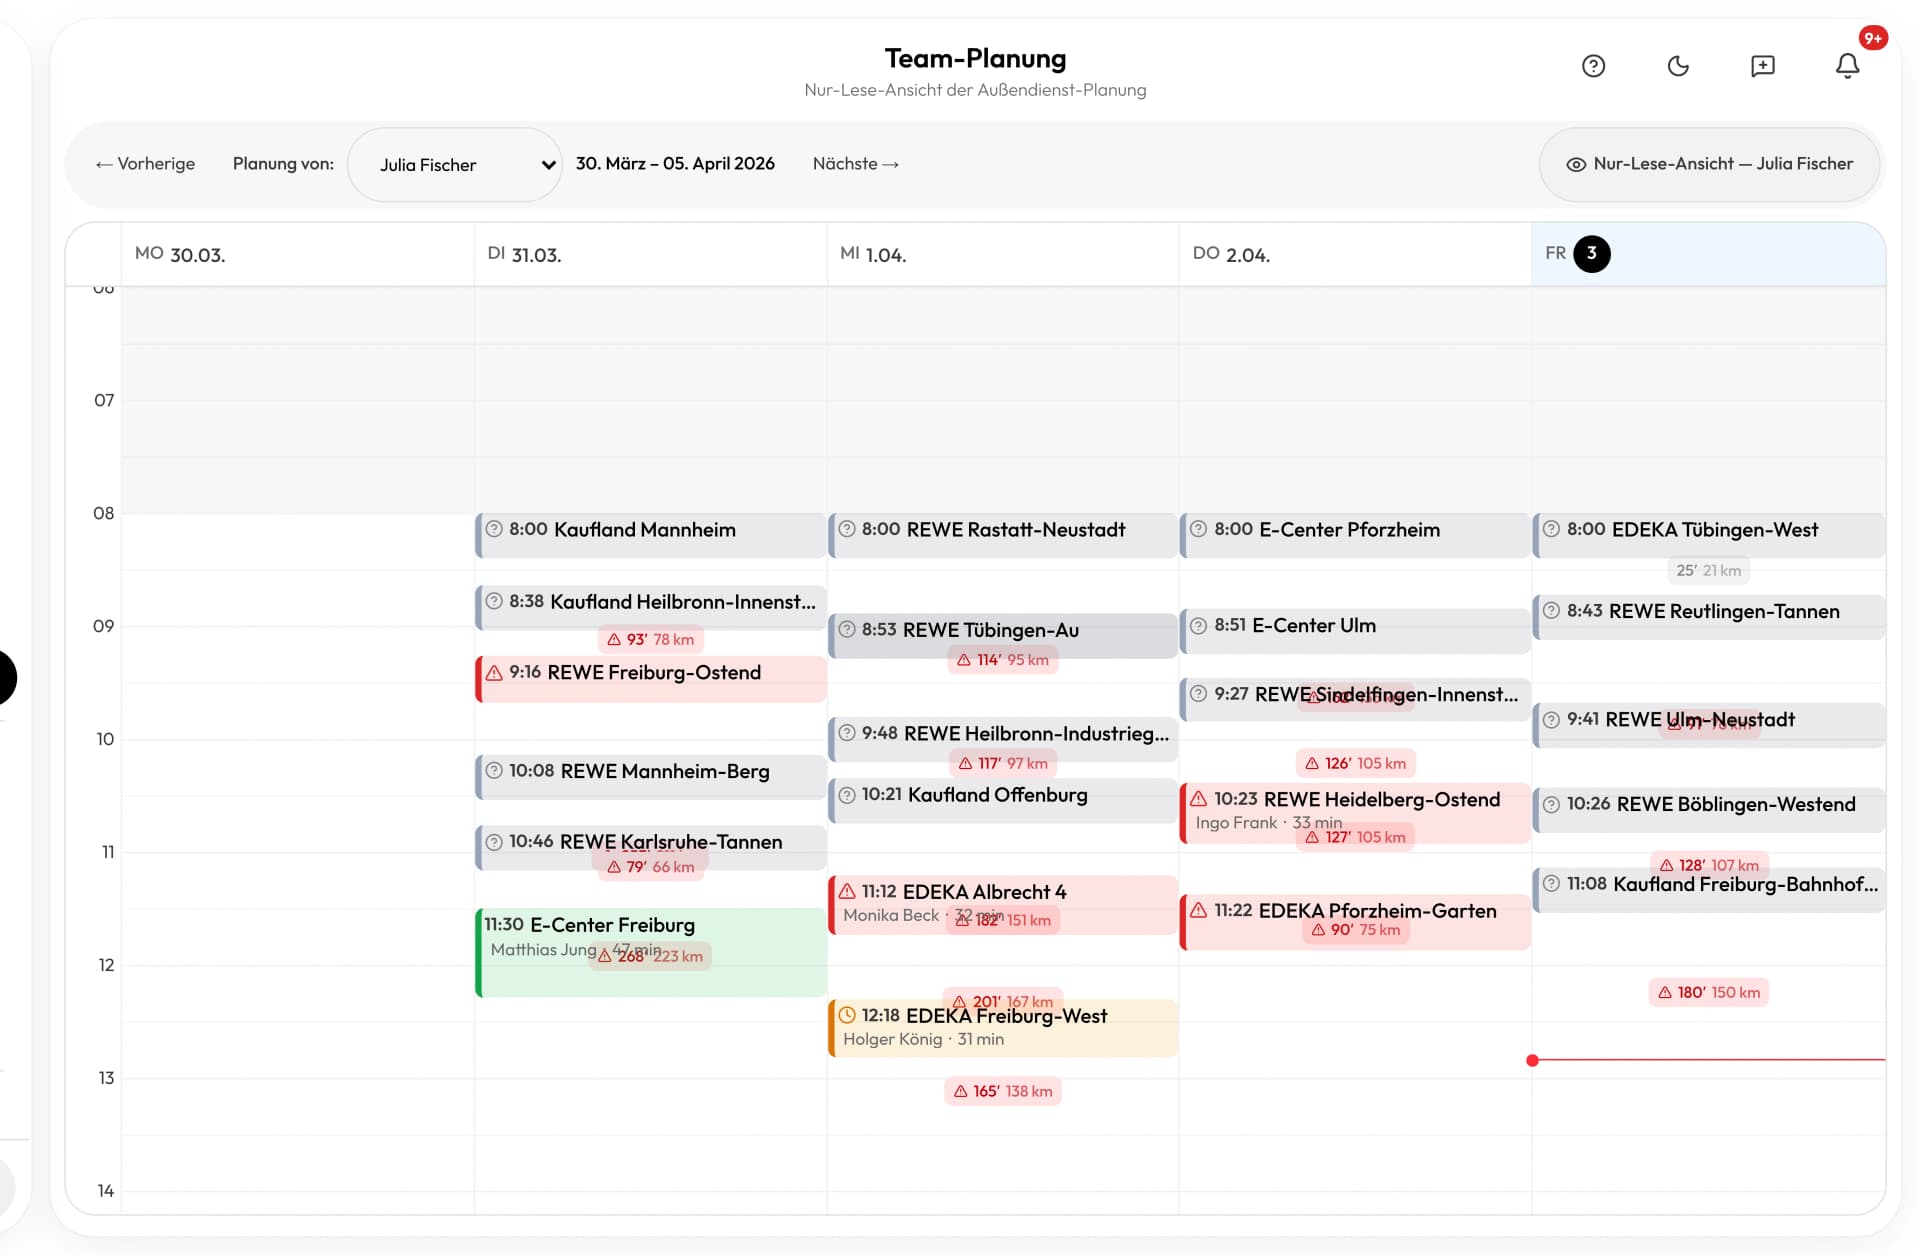Toggle dark mode moon icon
Viewport: 1920px width, 1255px height.
1678,66
